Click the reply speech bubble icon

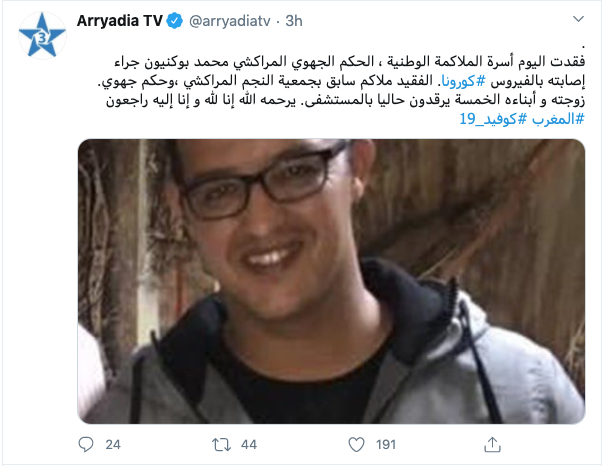pos(86,444)
